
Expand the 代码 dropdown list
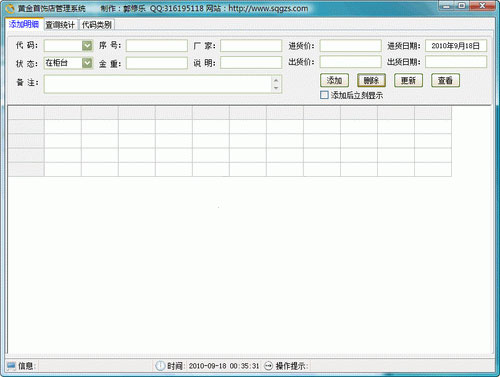tap(87, 45)
